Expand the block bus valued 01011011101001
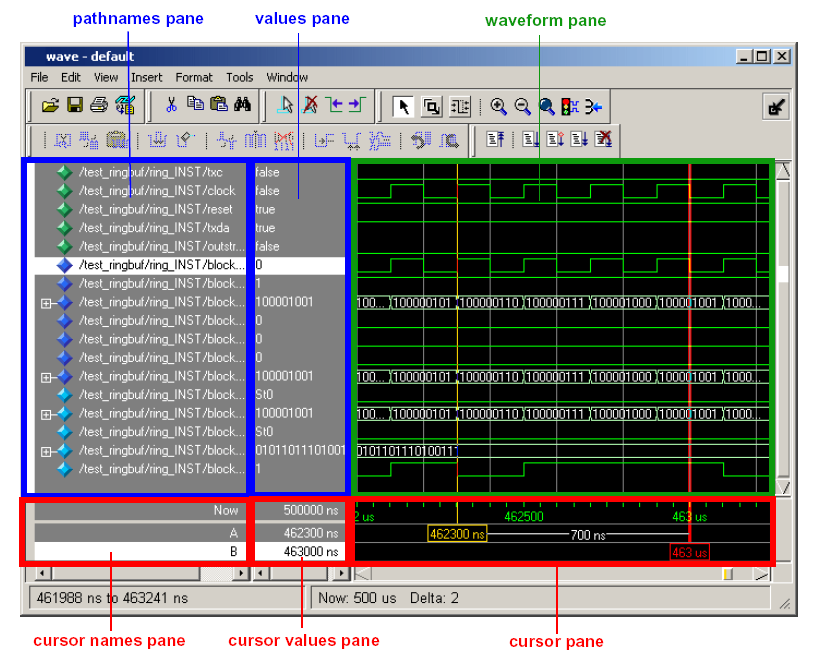 (x=46, y=451)
